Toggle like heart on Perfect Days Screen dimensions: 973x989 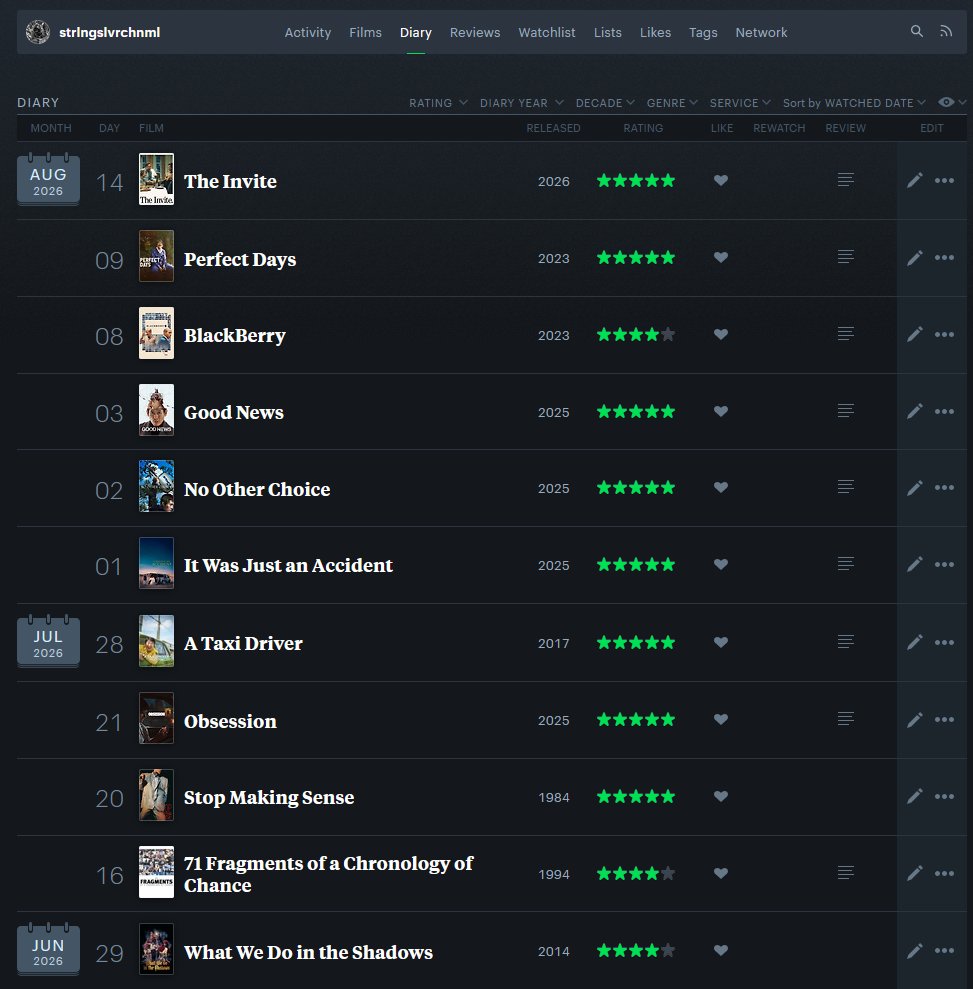coord(721,257)
